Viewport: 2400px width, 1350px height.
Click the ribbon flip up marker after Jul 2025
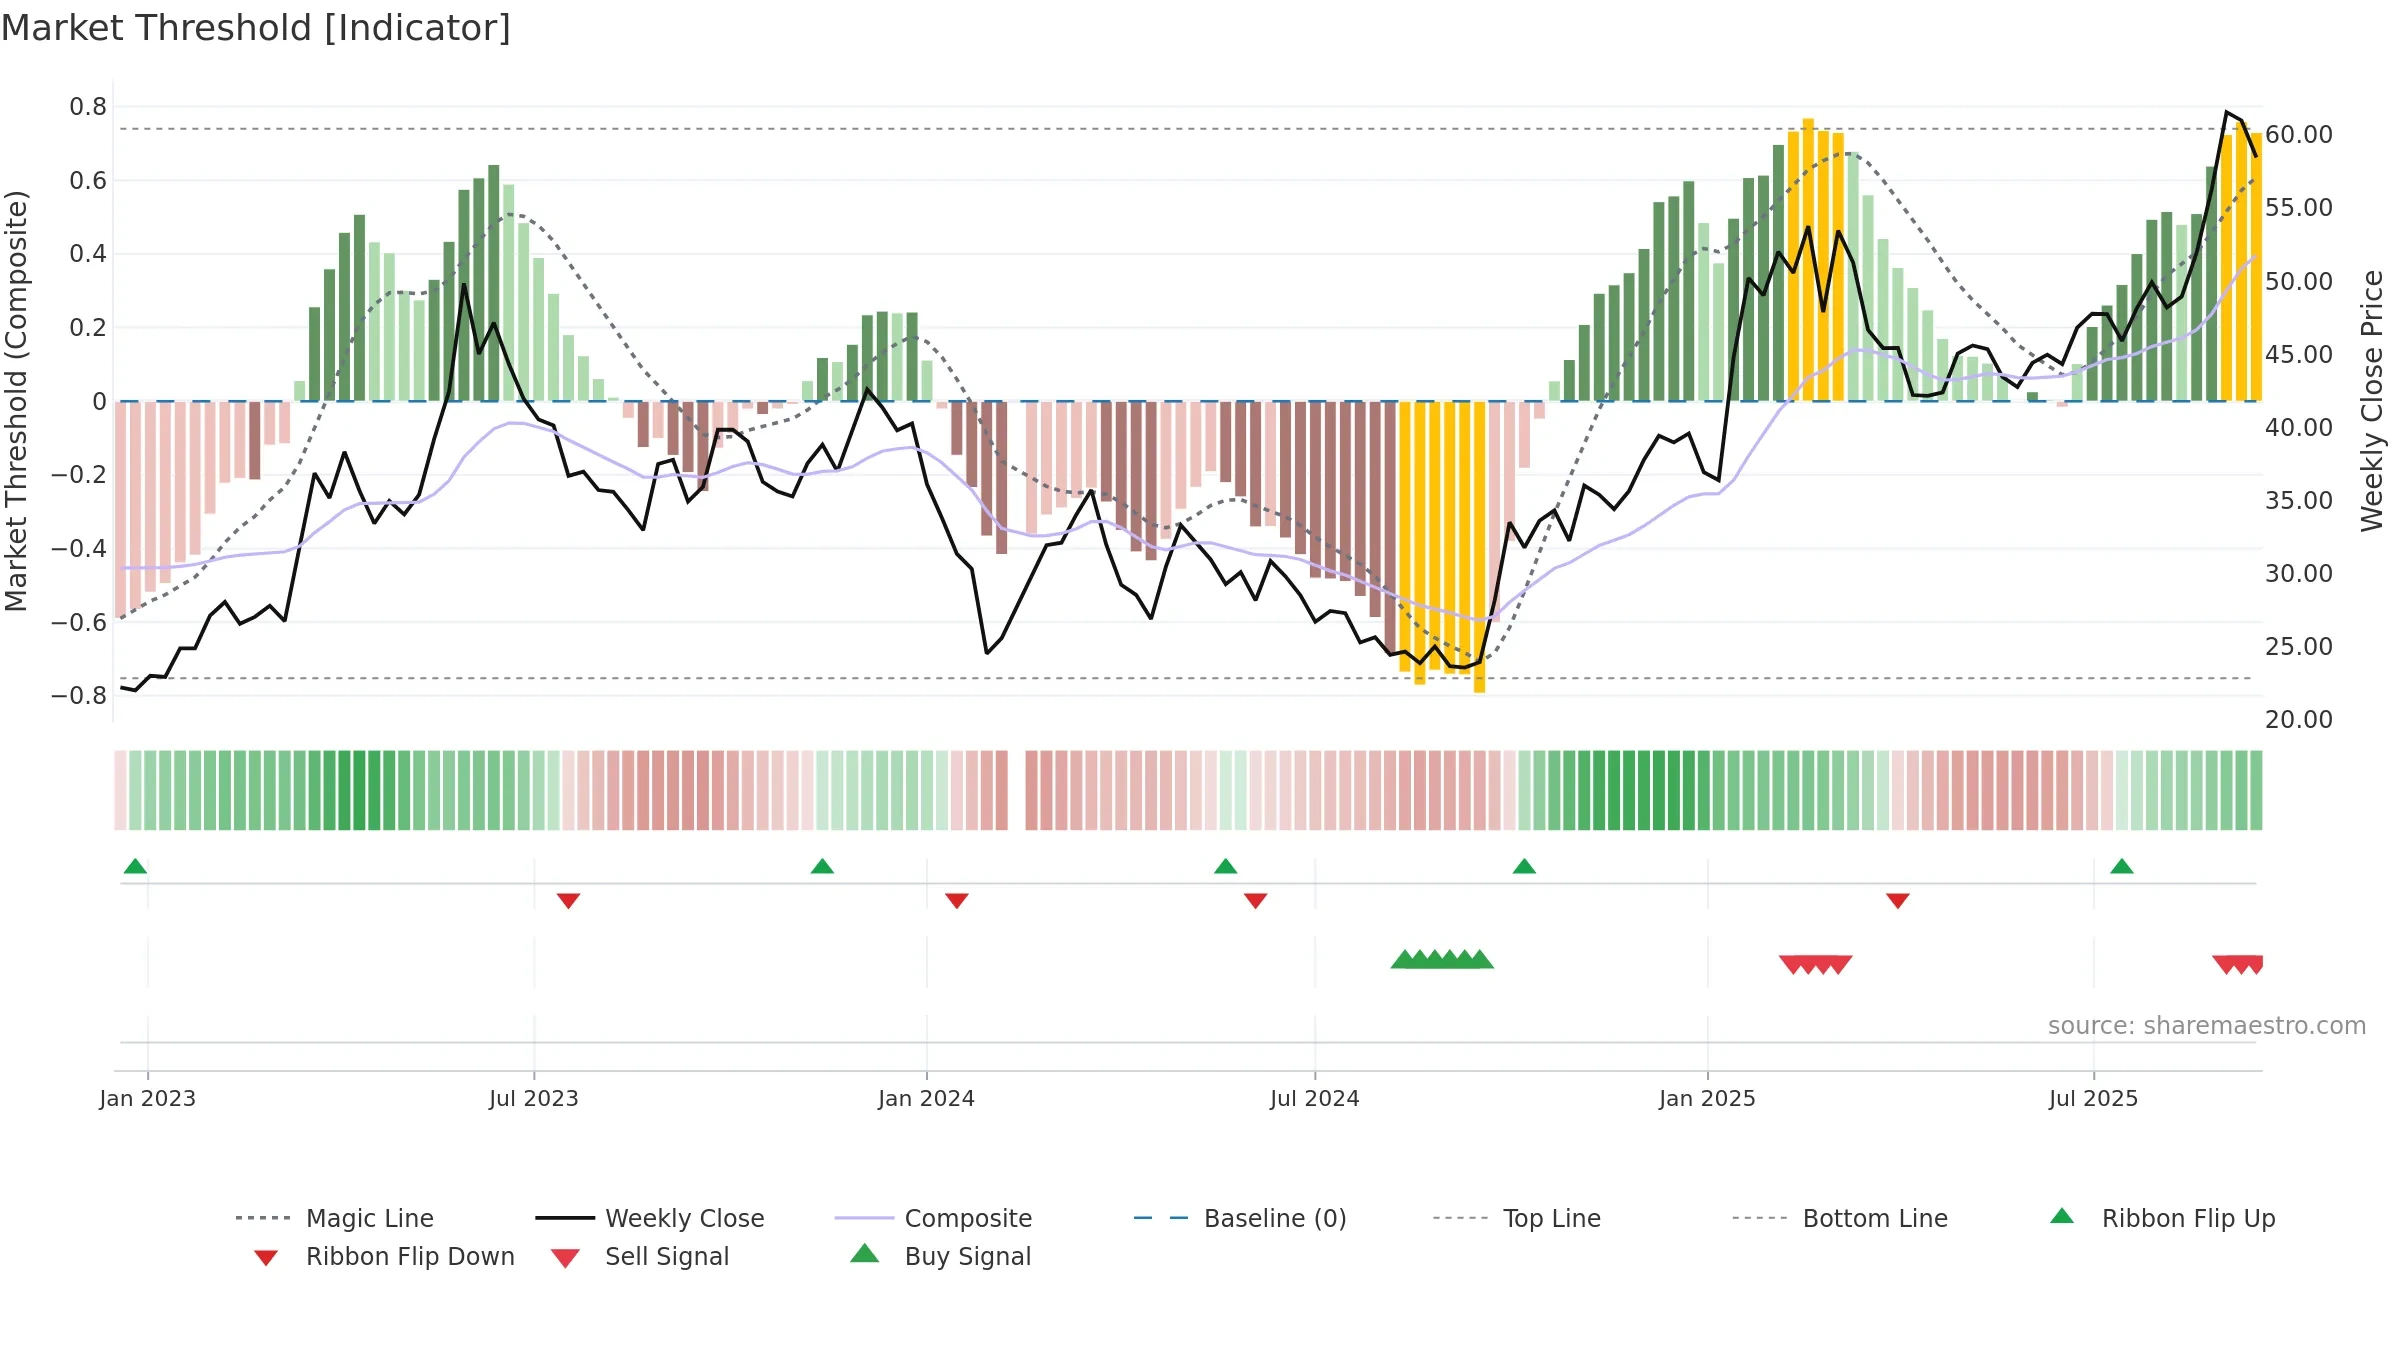(x=2122, y=866)
